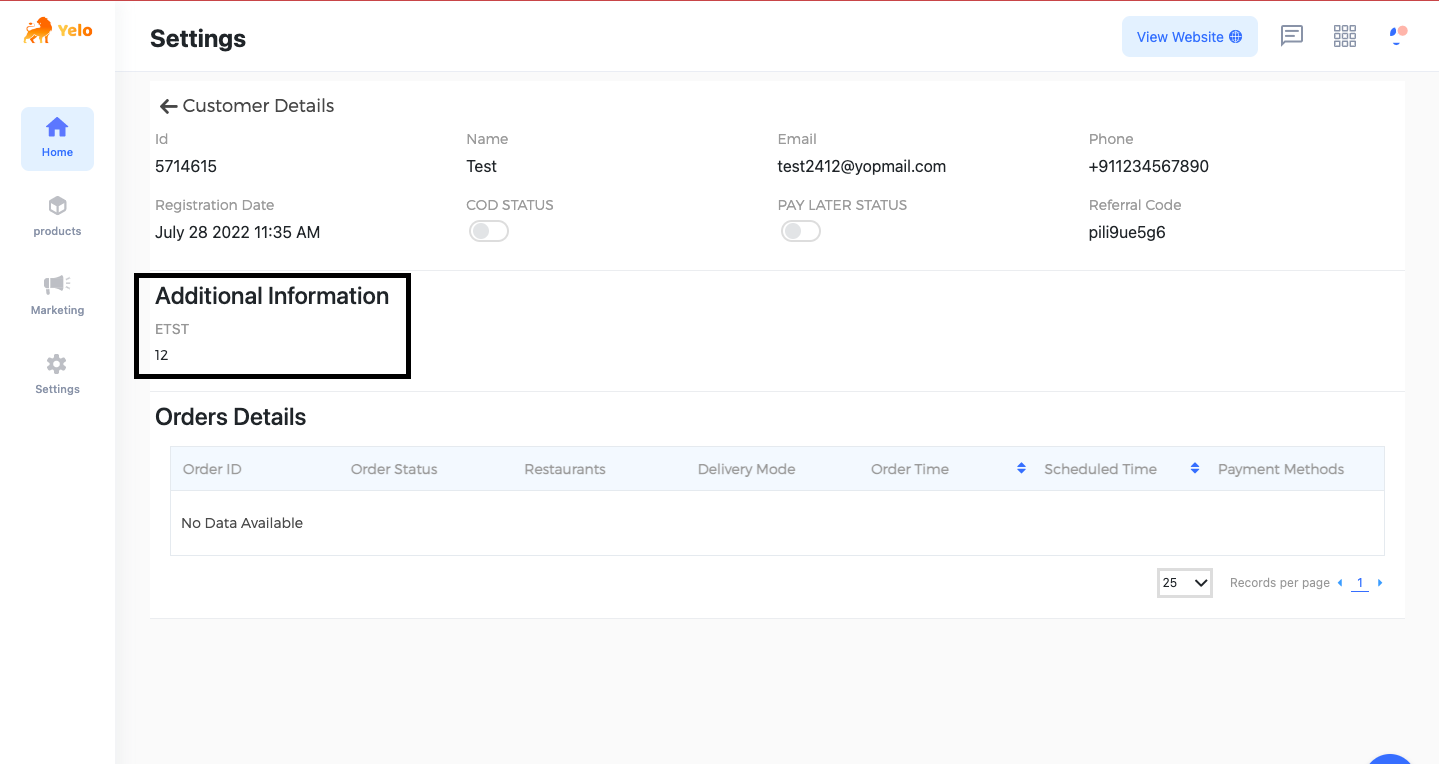Click the customer email test2412@yopmail.com
Image resolution: width=1439 pixels, height=764 pixels.
(x=862, y=166)
